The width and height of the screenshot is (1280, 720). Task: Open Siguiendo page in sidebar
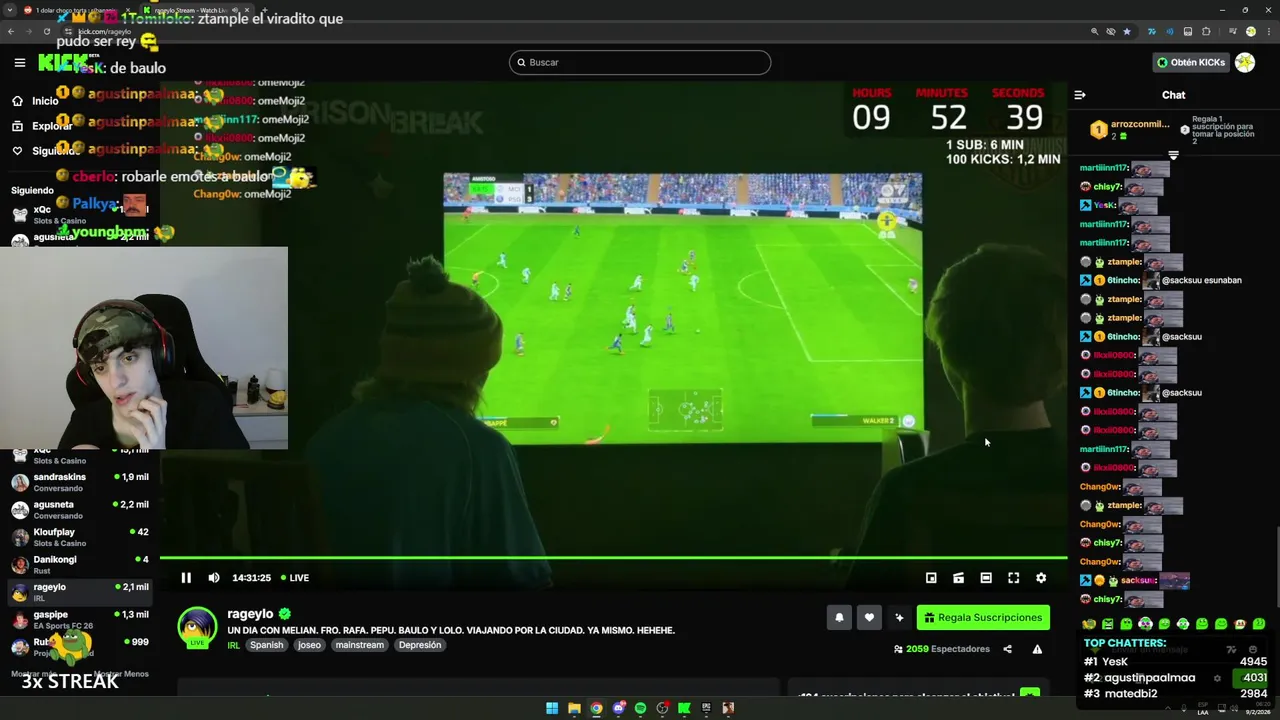pyautogui.click(x=45, y=151)
